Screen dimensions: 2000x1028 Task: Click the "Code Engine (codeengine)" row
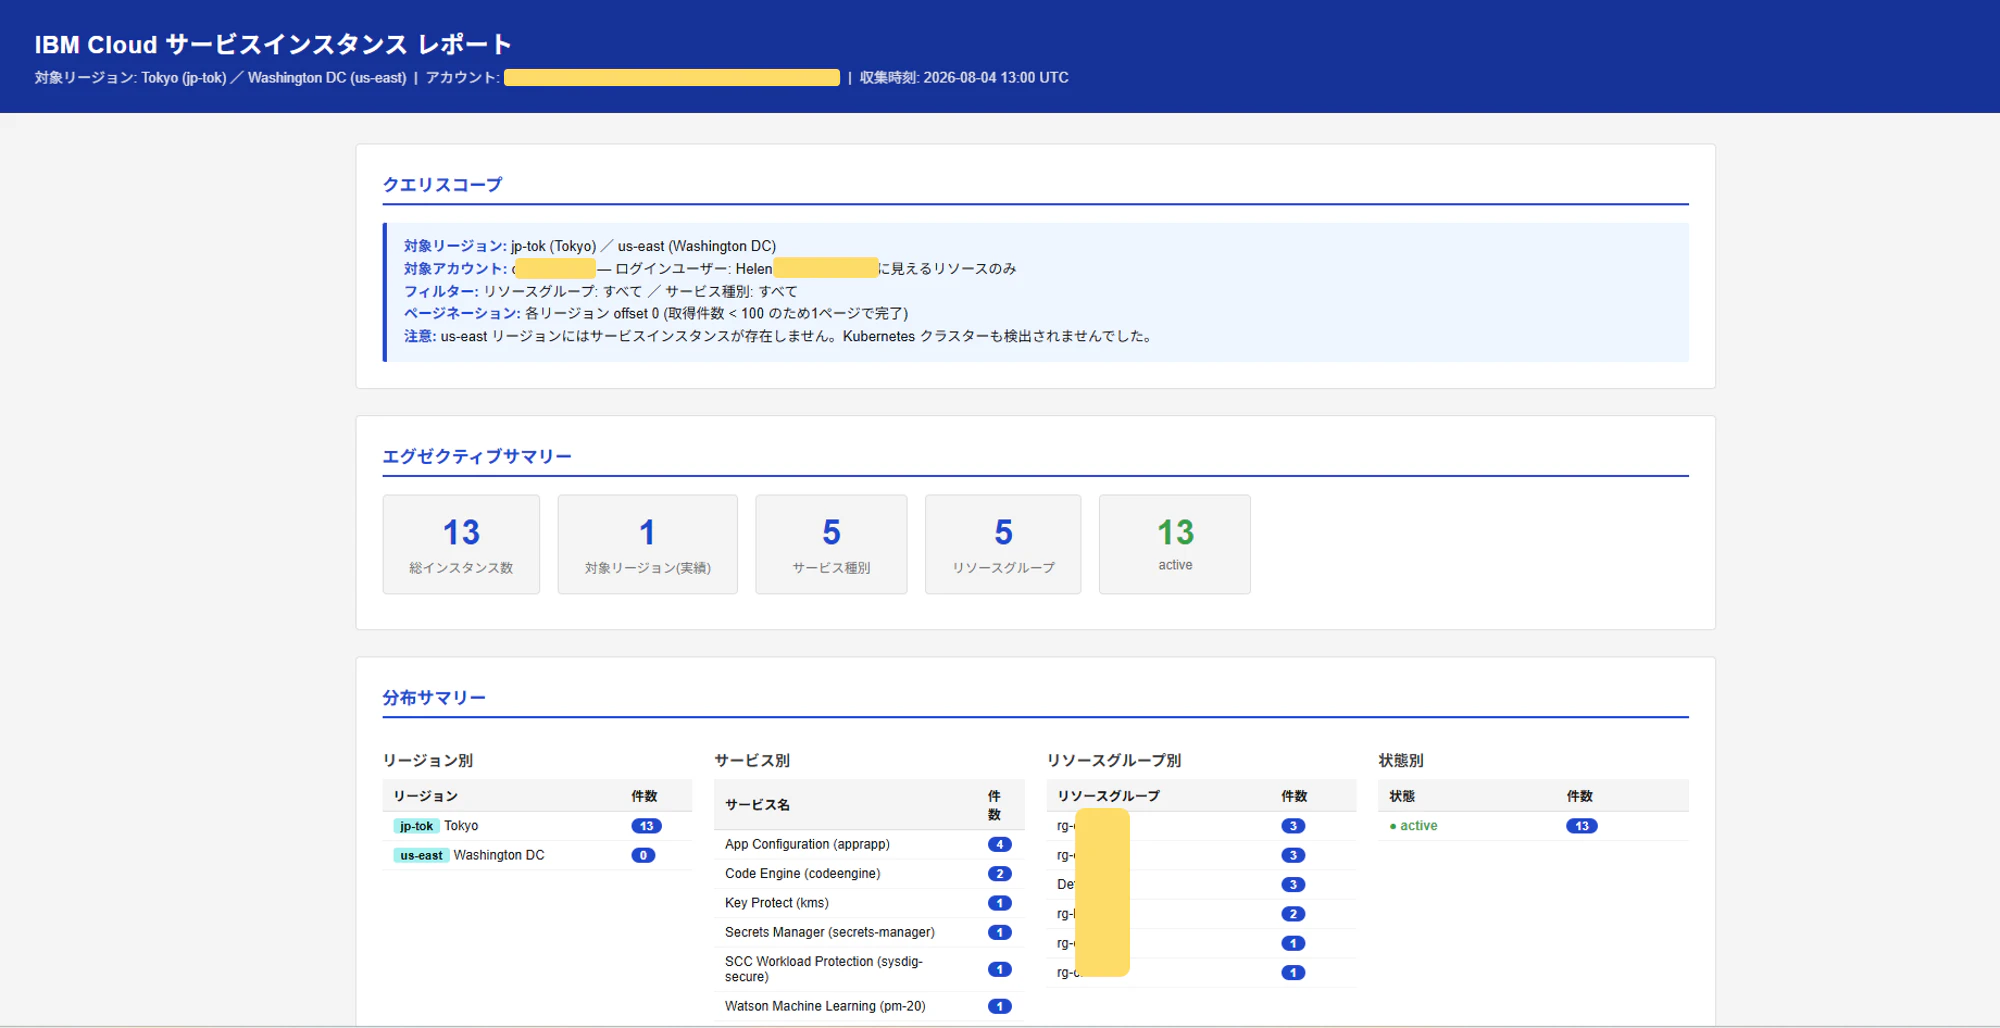[869, 874]
